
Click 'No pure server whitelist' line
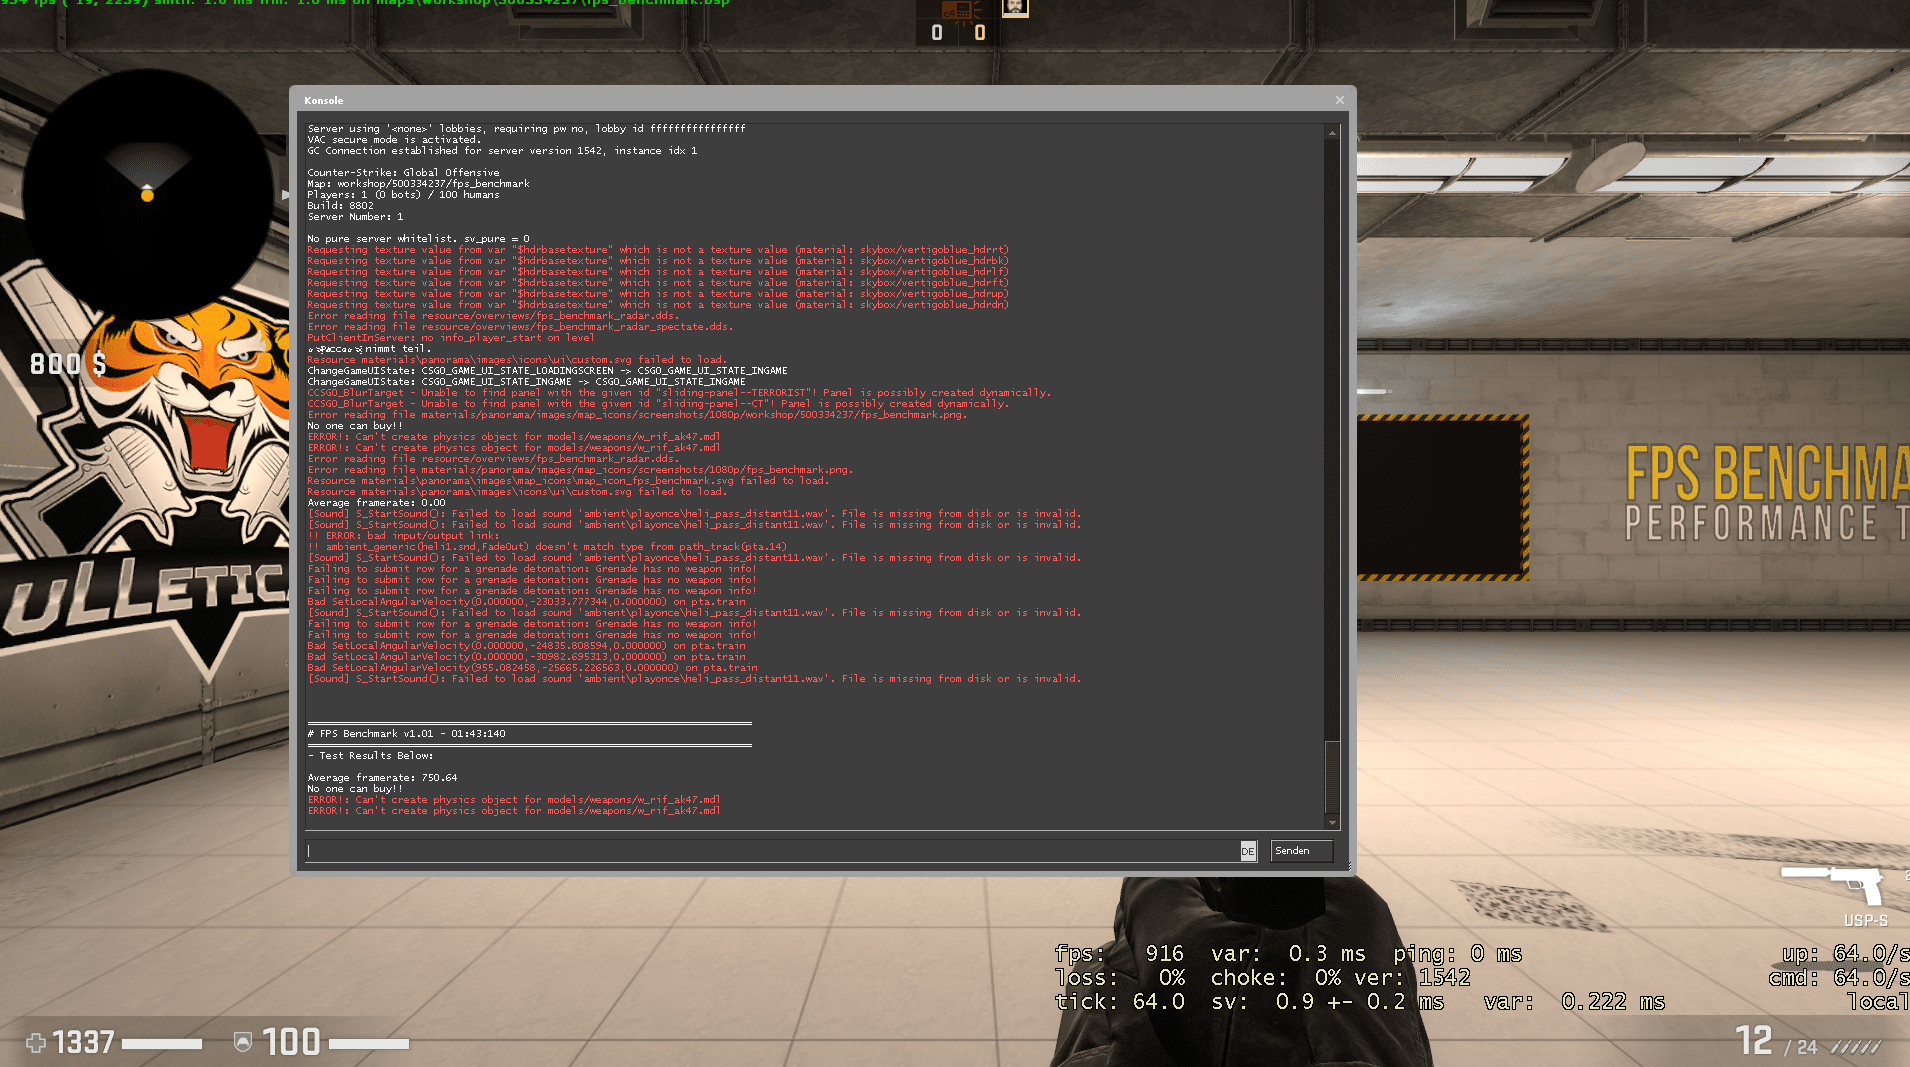tap(418, 239)
